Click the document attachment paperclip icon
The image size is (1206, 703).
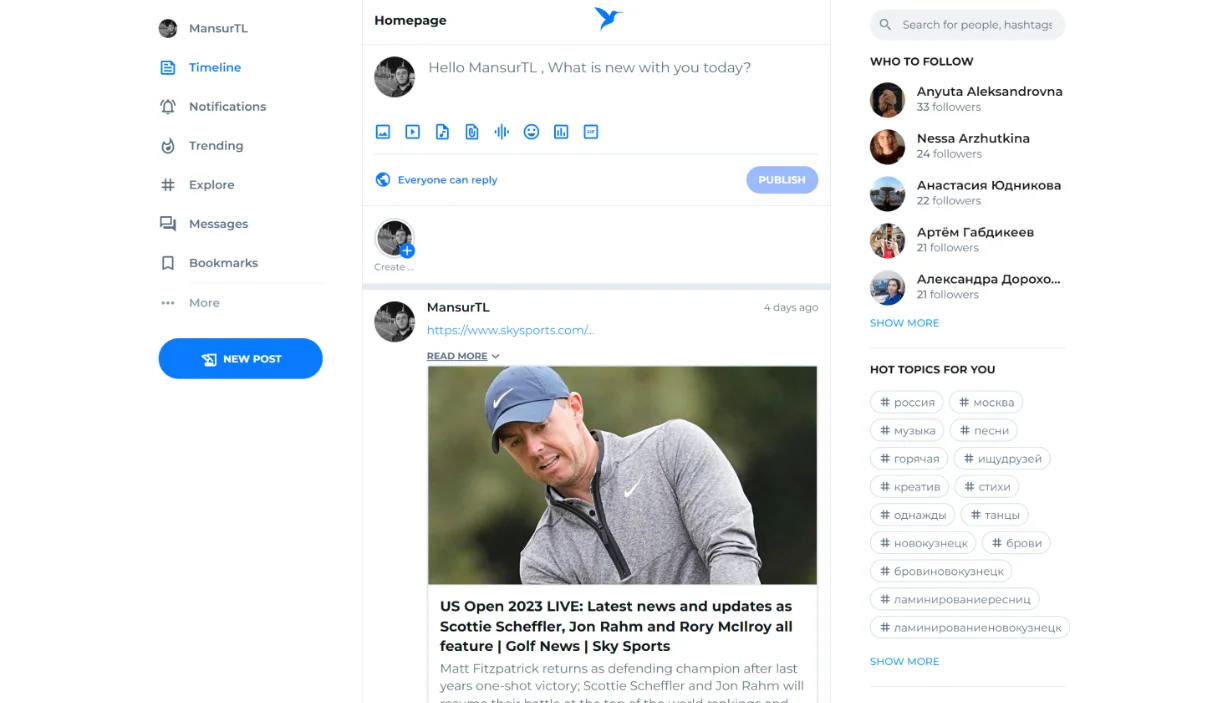[472, 132]
